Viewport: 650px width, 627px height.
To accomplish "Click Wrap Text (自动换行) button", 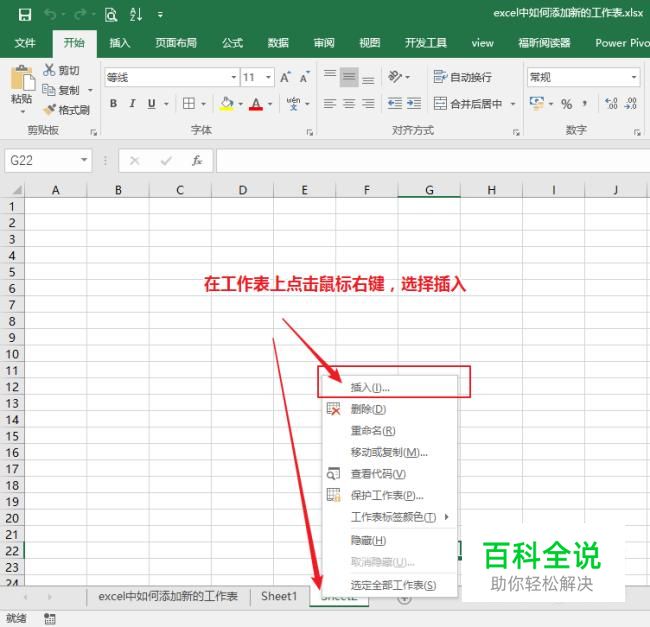I will pyautogui.click(x=463, y=77).
